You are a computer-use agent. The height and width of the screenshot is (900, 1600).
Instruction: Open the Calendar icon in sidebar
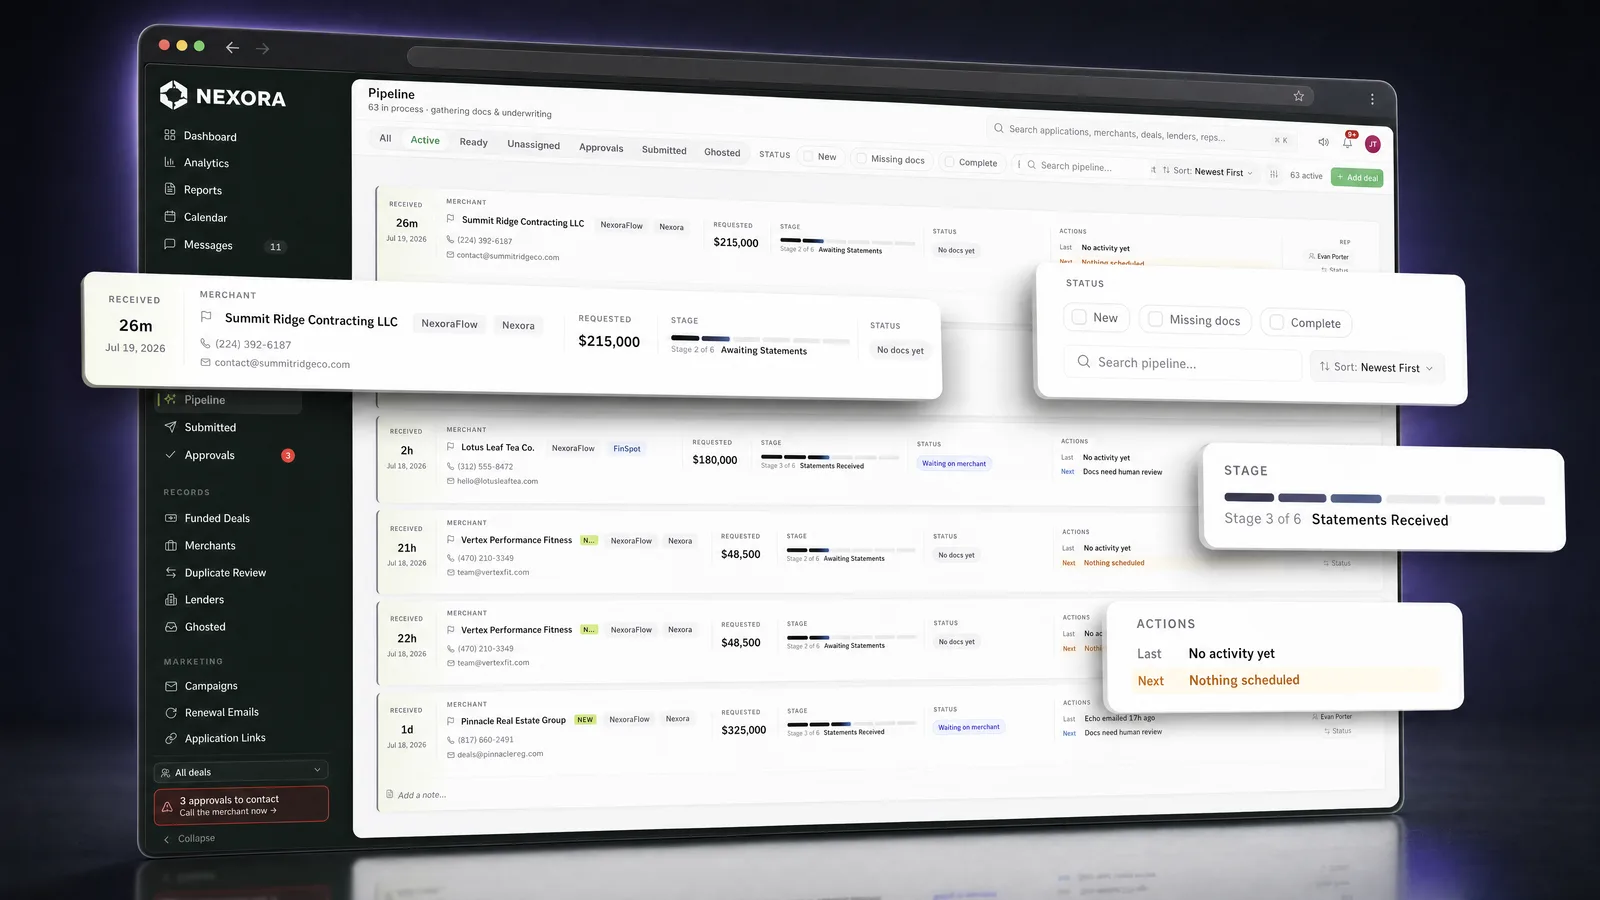pos(170,216)
